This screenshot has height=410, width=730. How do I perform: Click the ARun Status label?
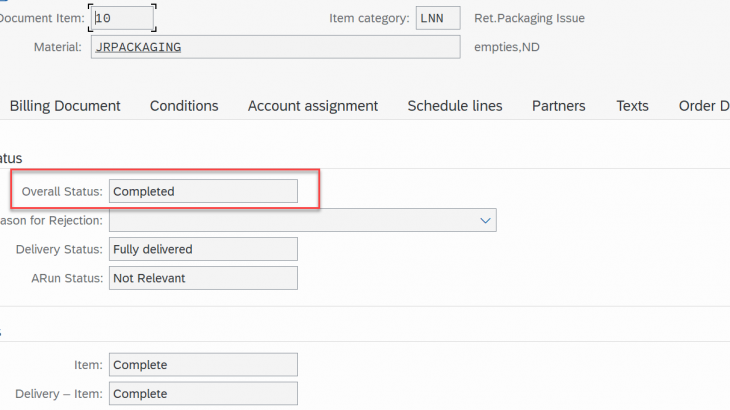coord(67,278)
